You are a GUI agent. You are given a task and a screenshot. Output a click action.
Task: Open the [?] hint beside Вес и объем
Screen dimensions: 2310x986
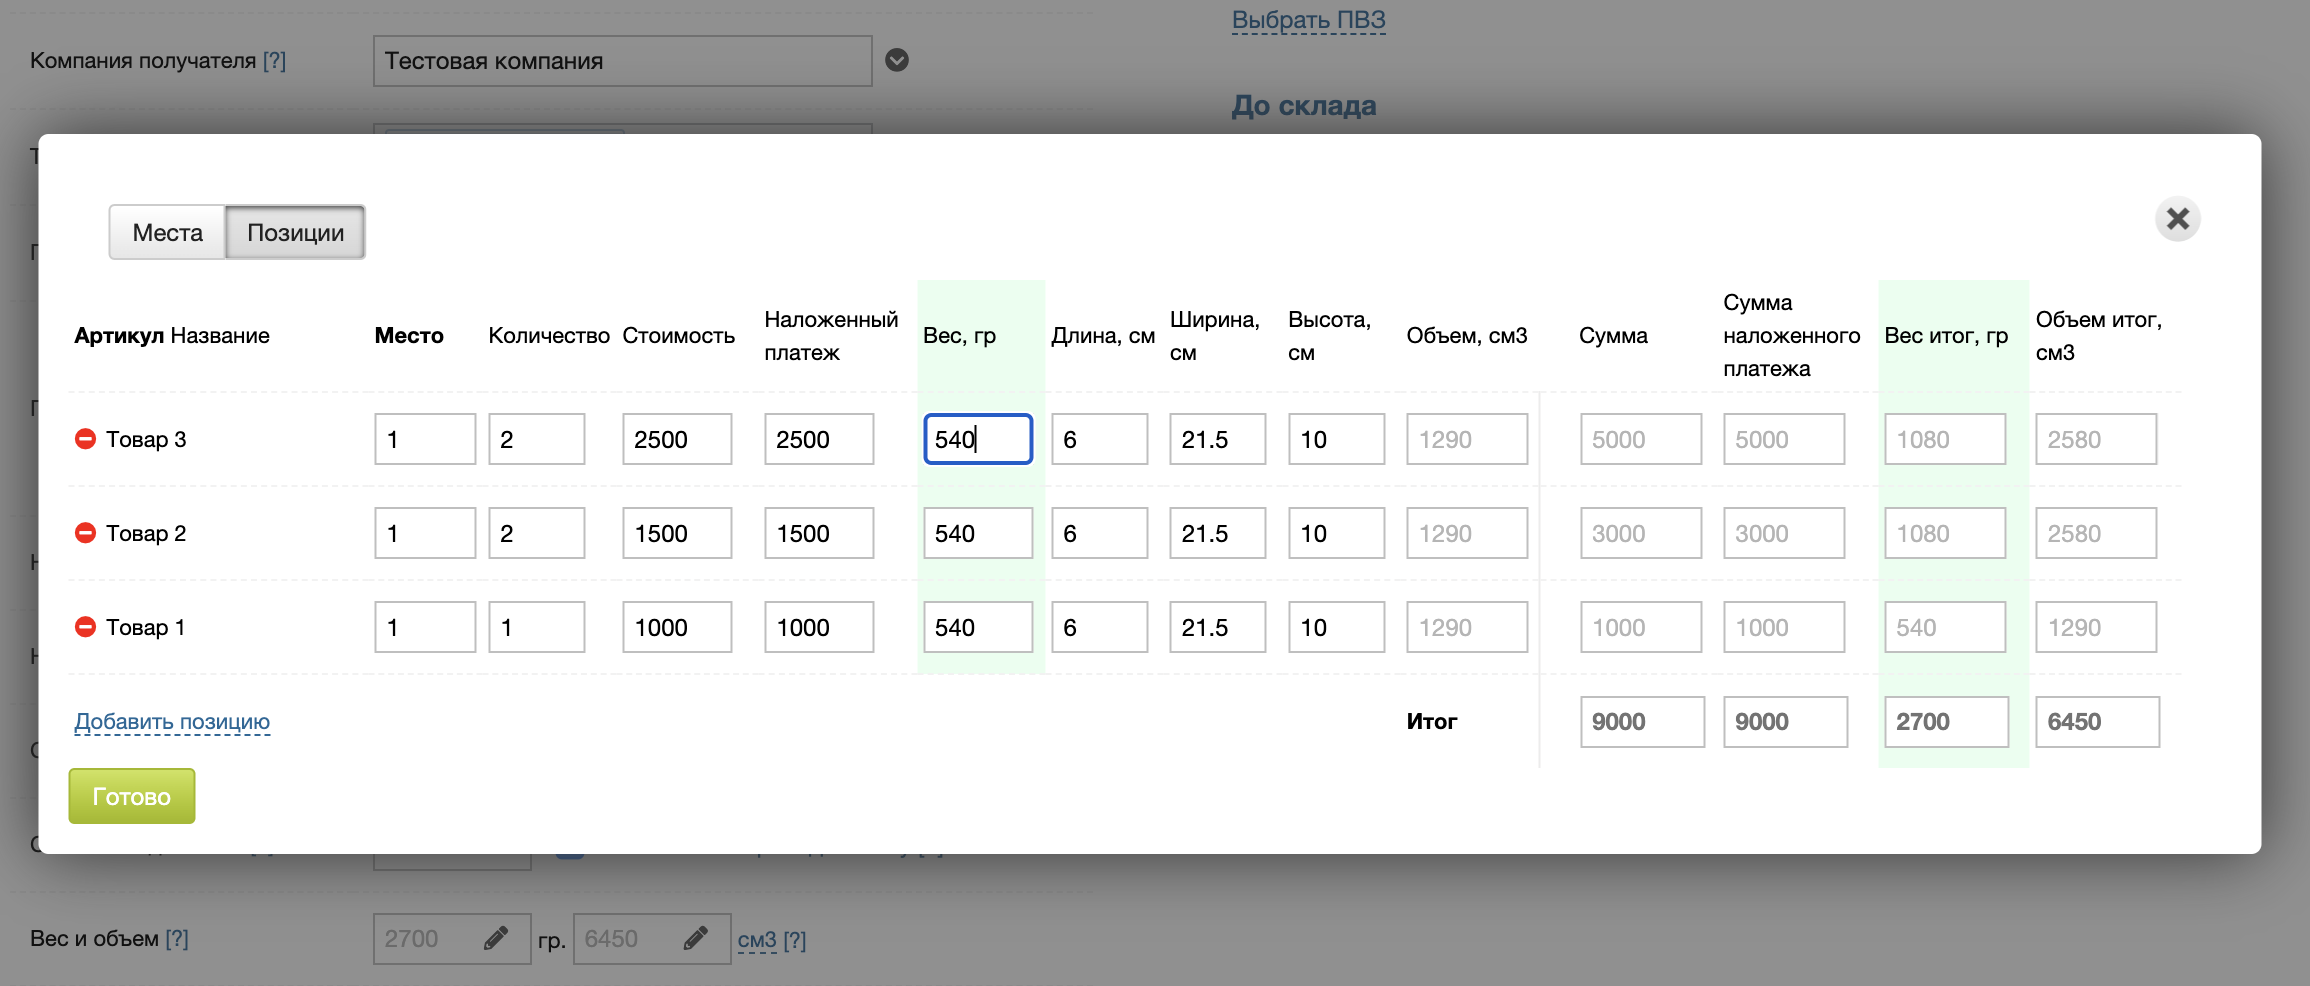pos(177,938)
